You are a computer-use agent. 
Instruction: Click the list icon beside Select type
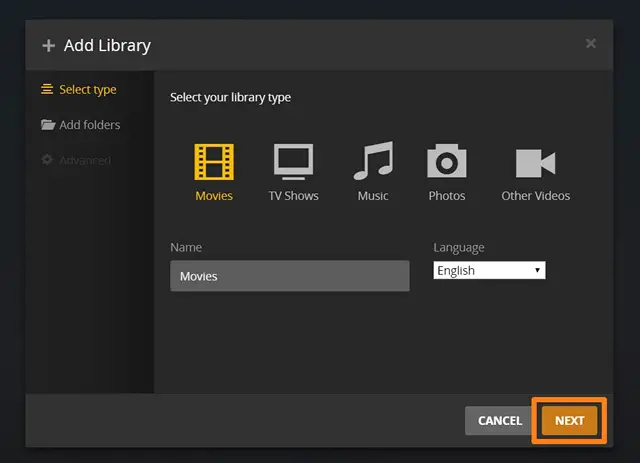pos(47,89)
